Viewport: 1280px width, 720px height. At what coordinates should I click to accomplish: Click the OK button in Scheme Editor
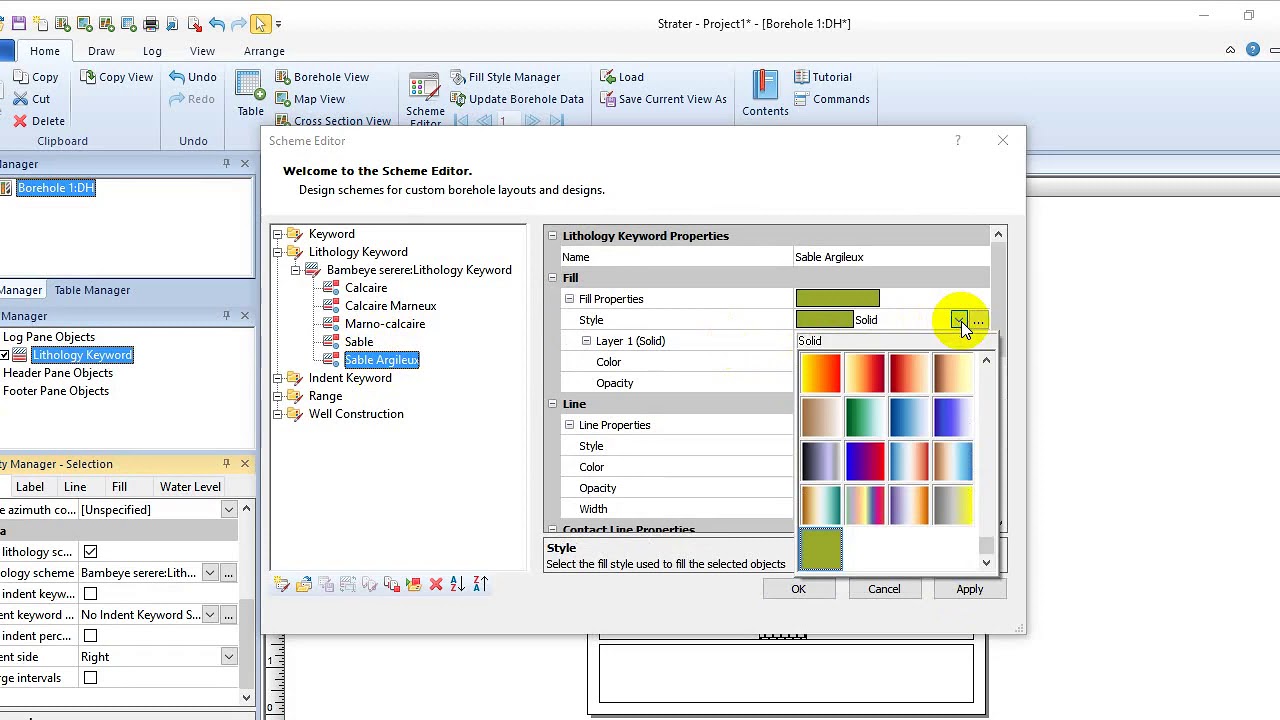coord(798,589)
